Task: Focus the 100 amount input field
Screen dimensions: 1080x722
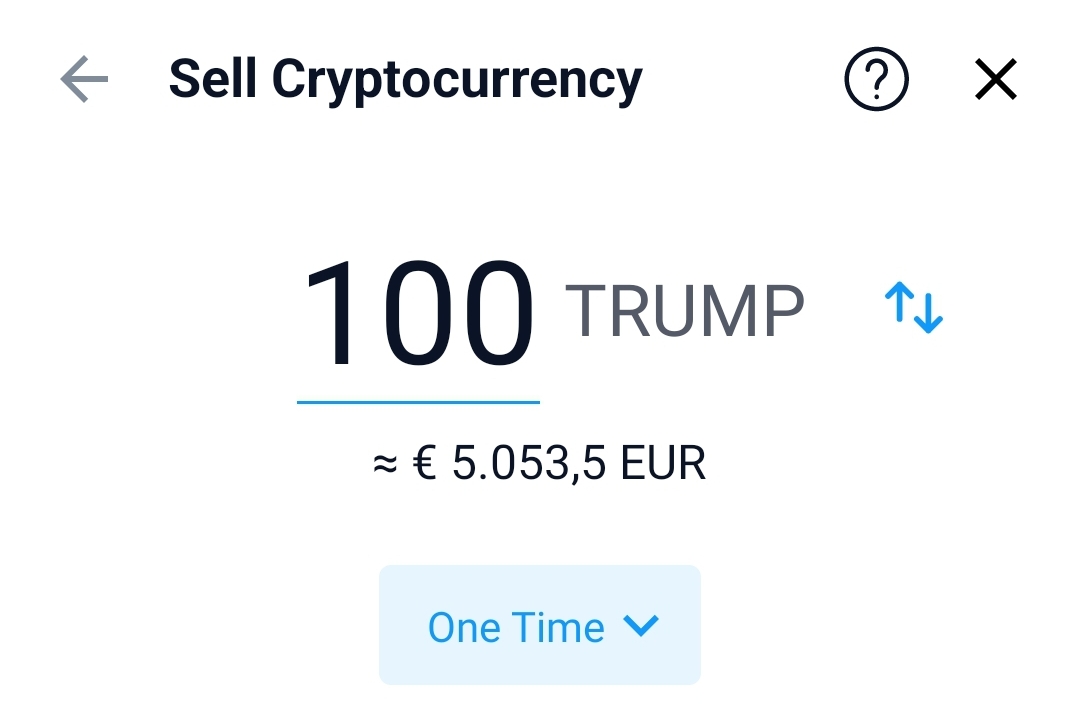Action: [418, 315]
